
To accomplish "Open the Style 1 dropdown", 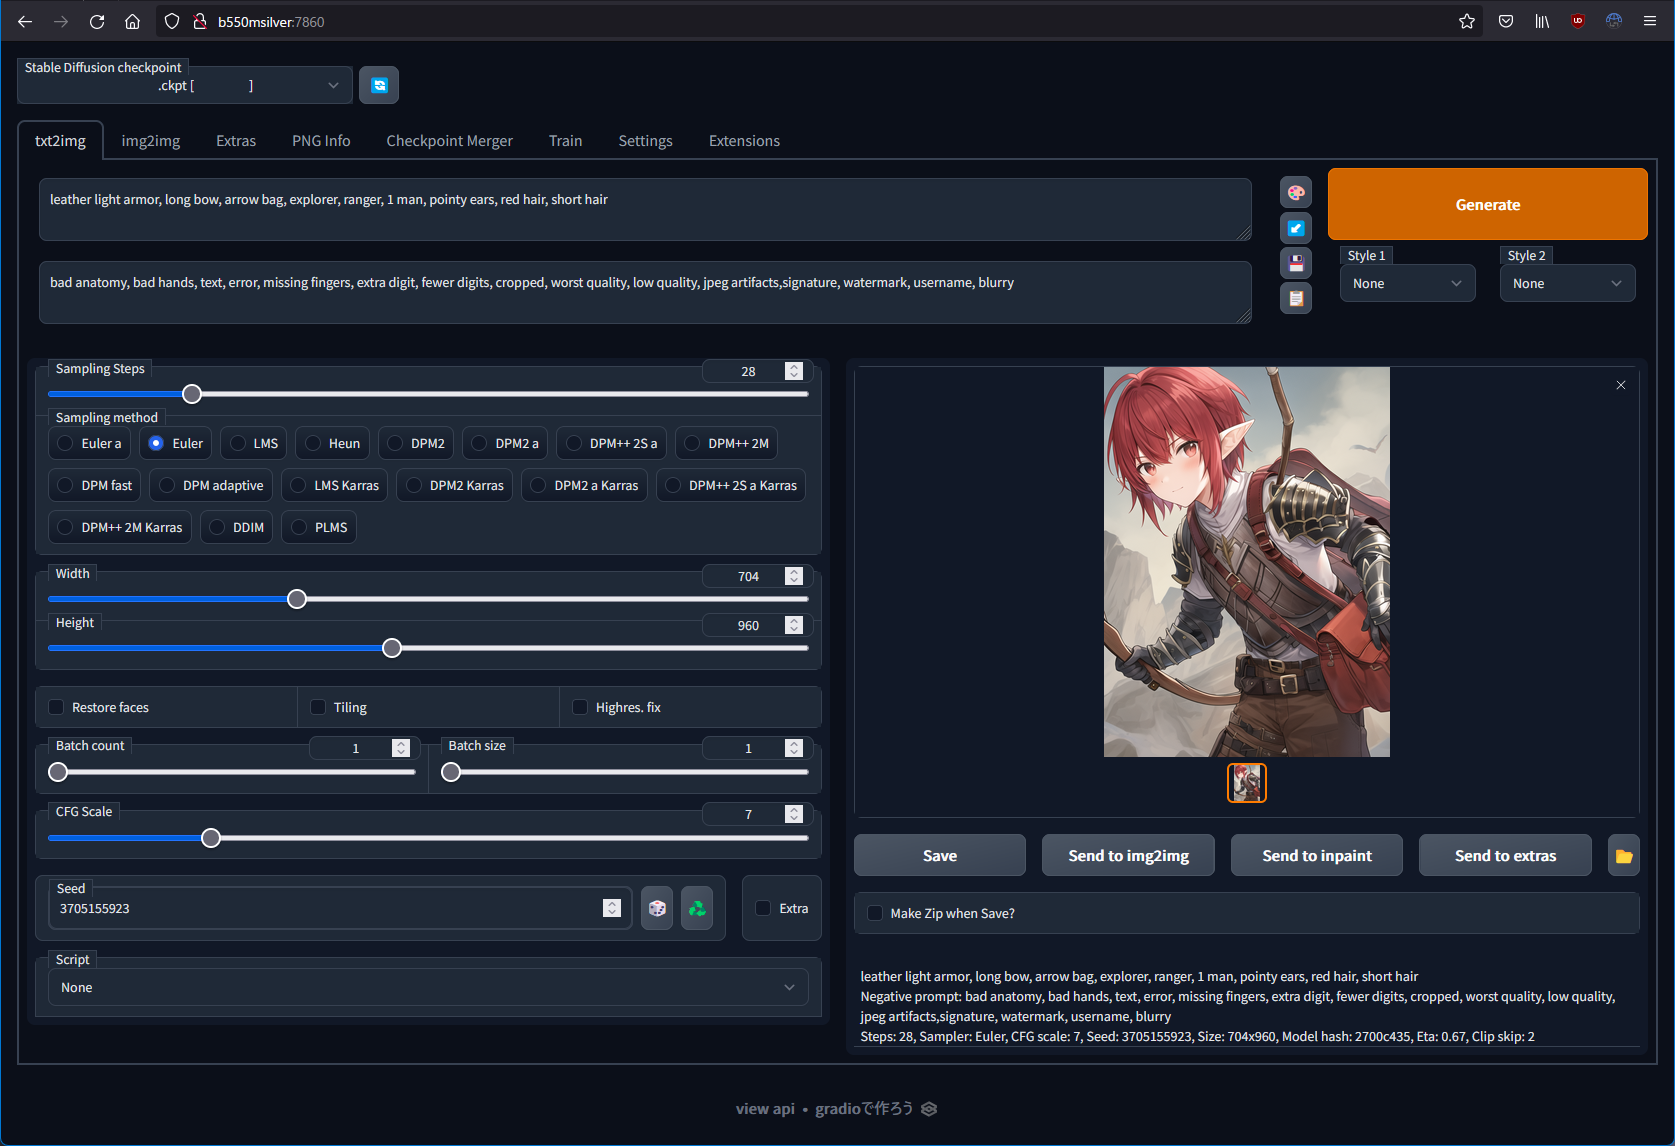I will pyautogui.click(x=1407, y=283).
